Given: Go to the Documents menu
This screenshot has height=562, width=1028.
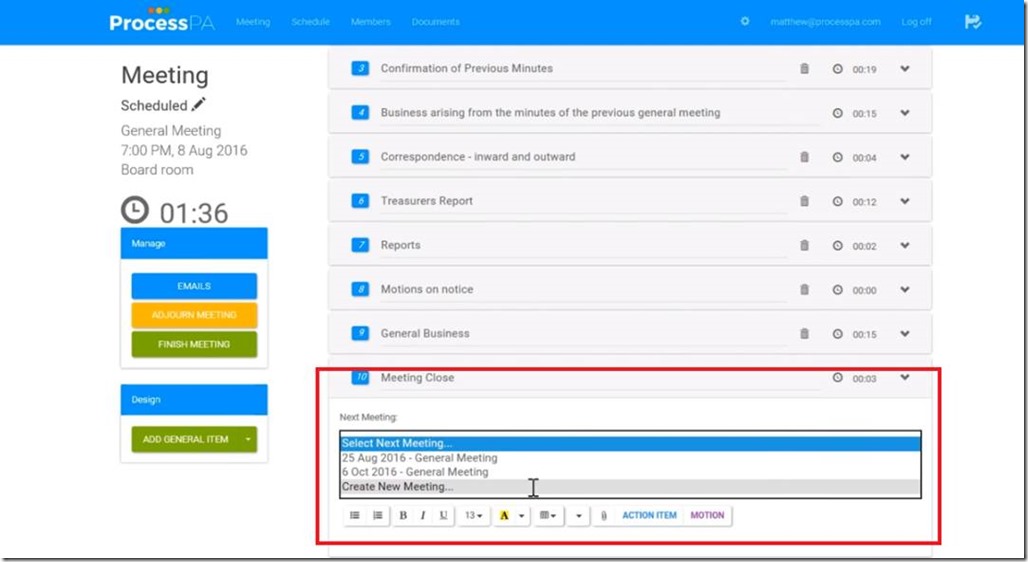Looking at the screenshot, I should (435, 22).
